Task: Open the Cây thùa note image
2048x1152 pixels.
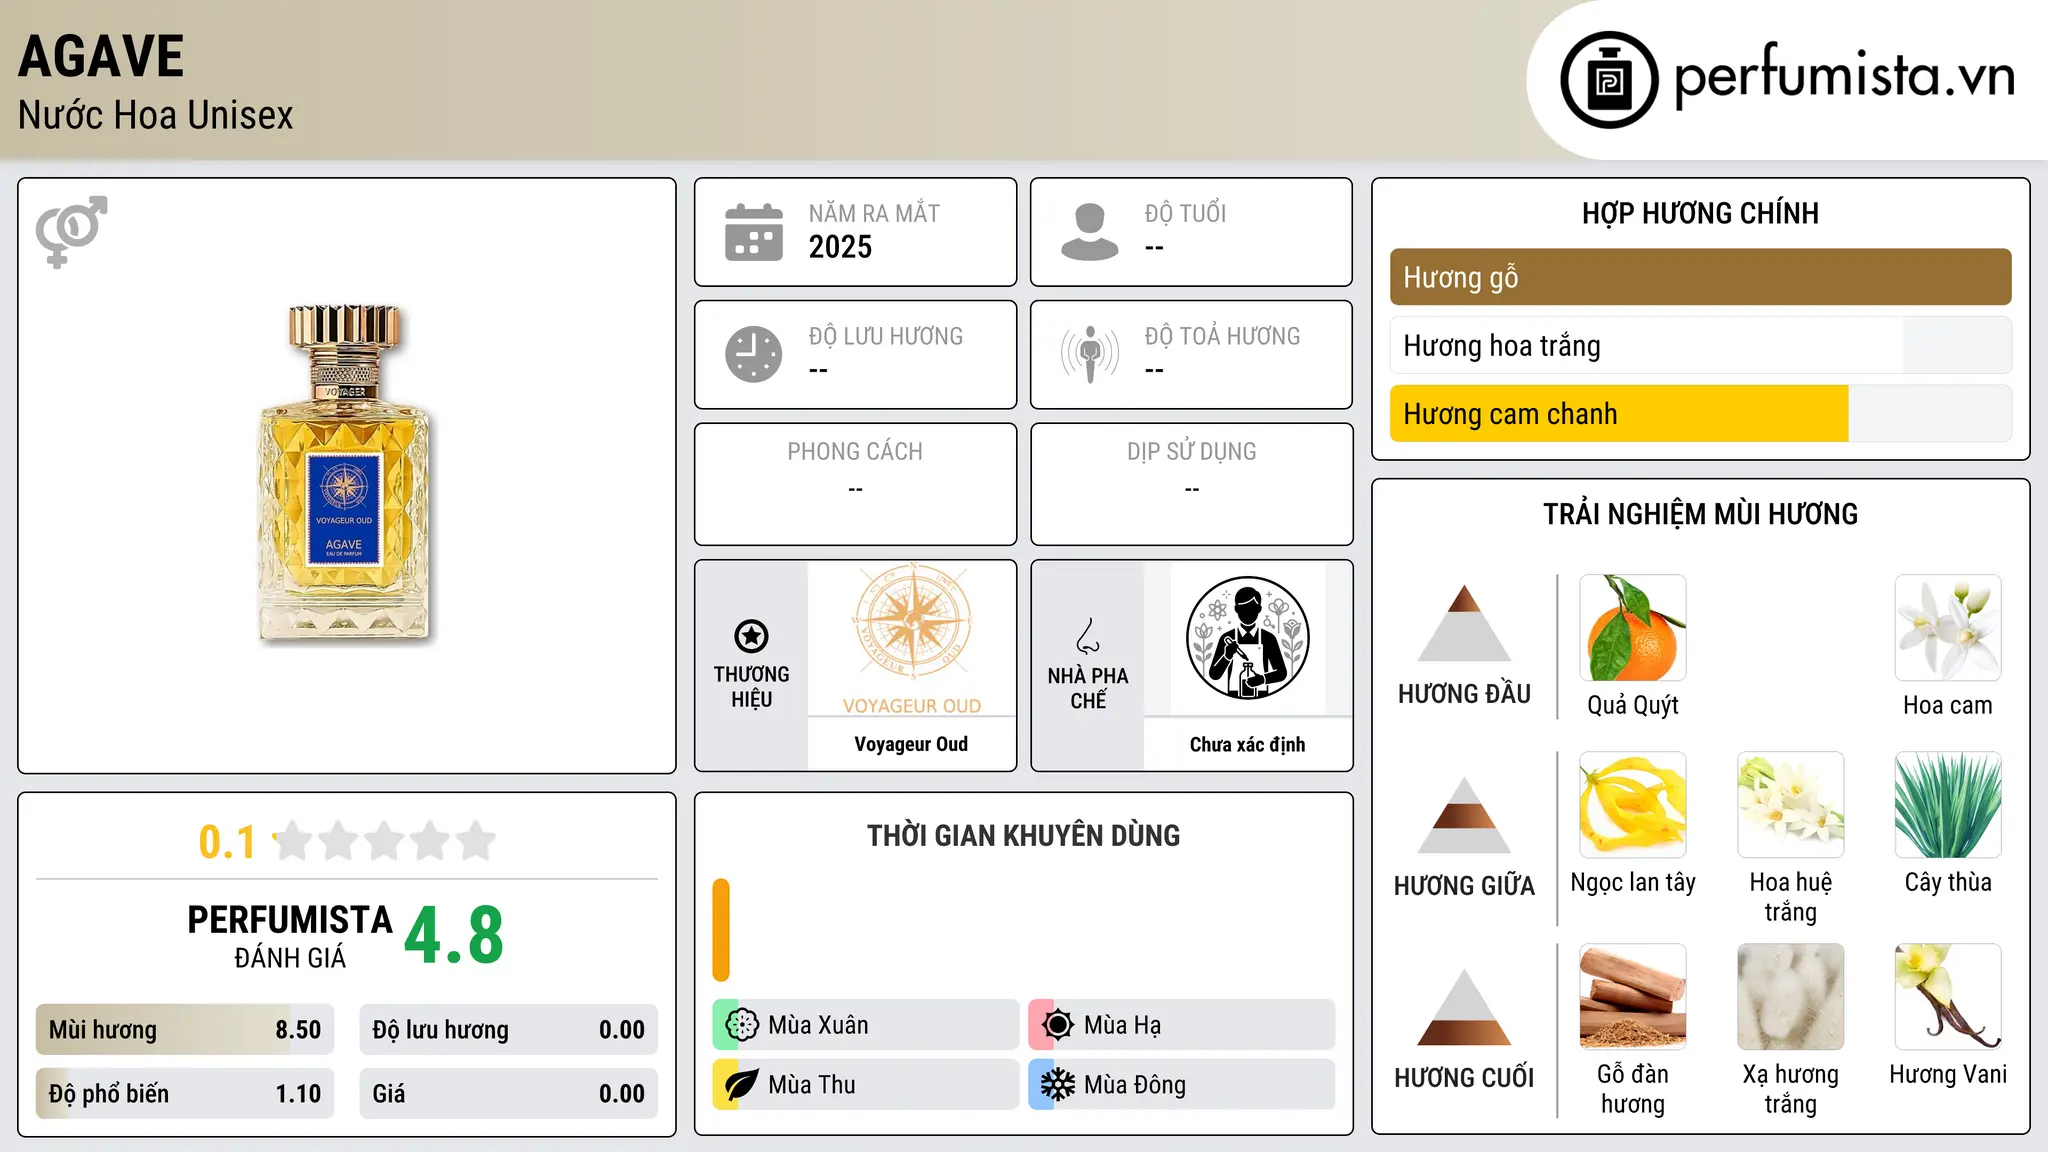Action: pyautogui.click(x=1948, y=805)
